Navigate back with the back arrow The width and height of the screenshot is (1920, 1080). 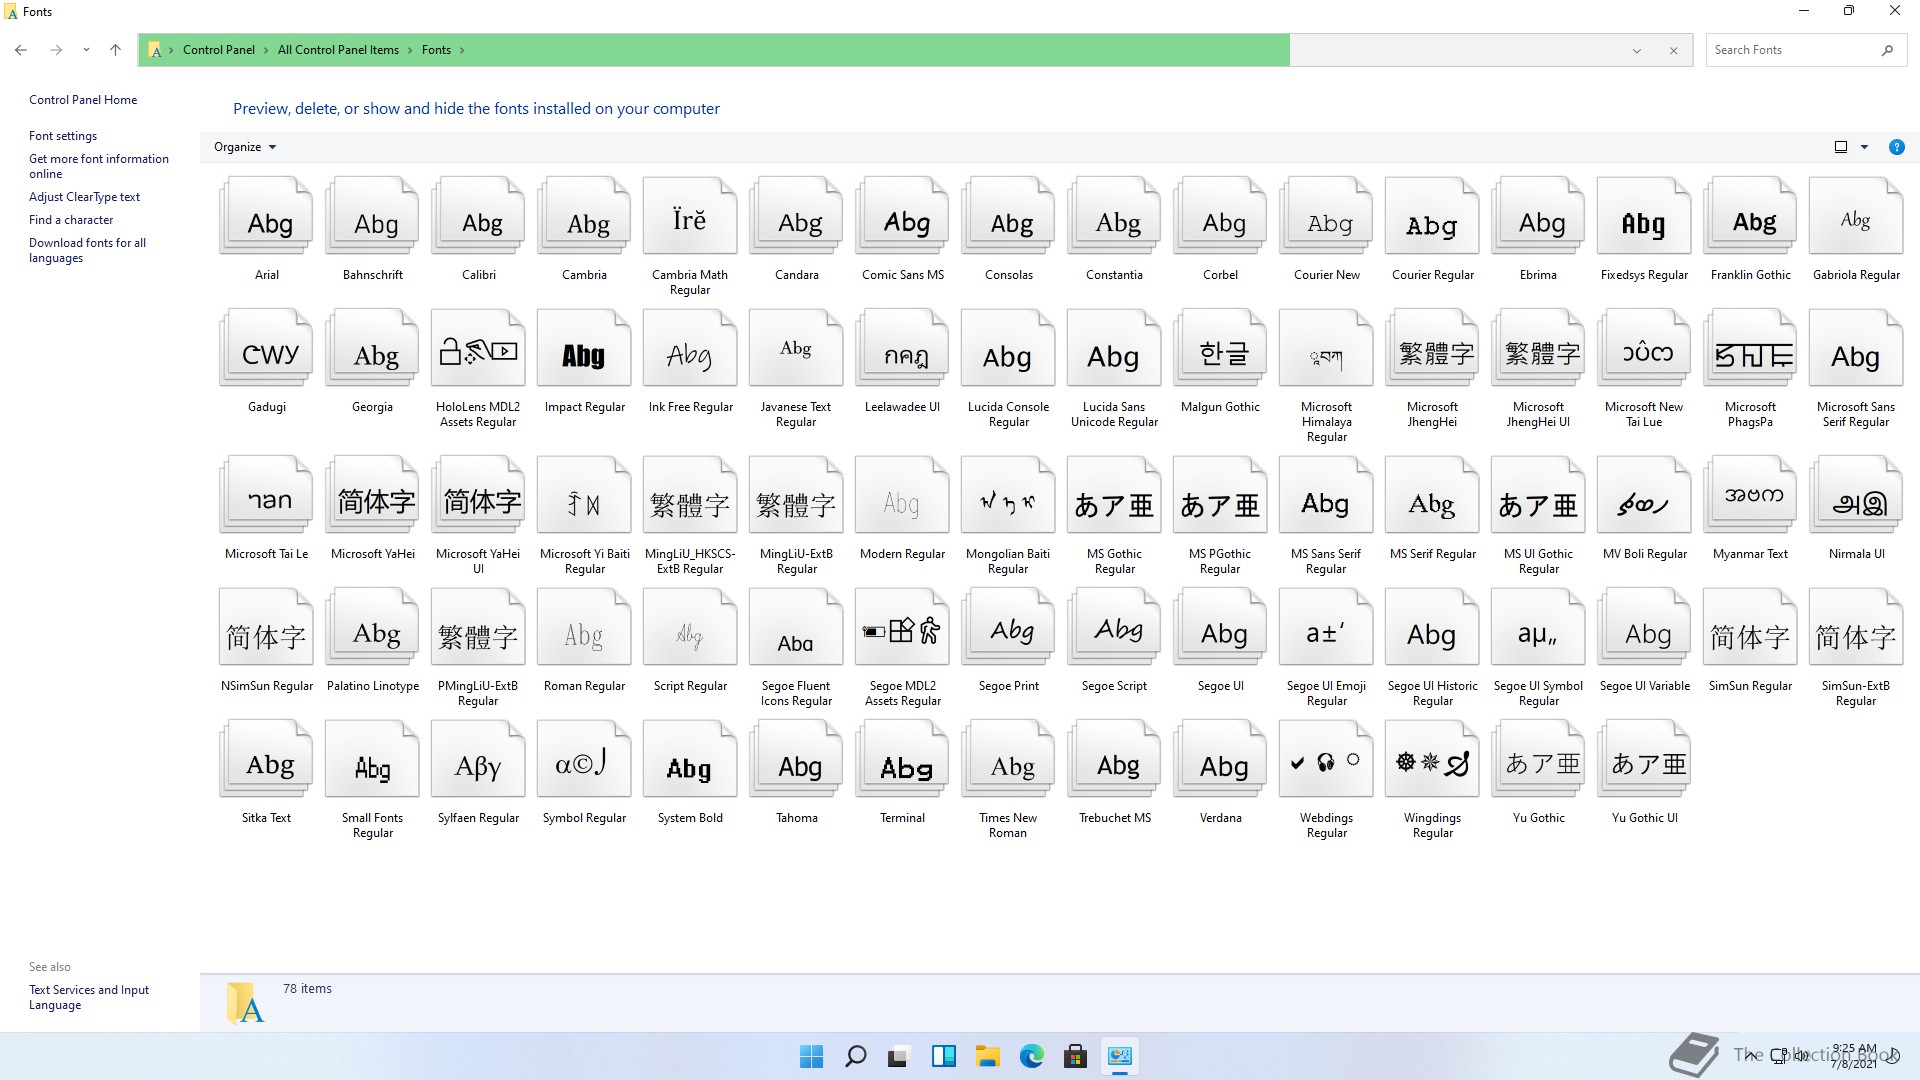pos(21,50)
